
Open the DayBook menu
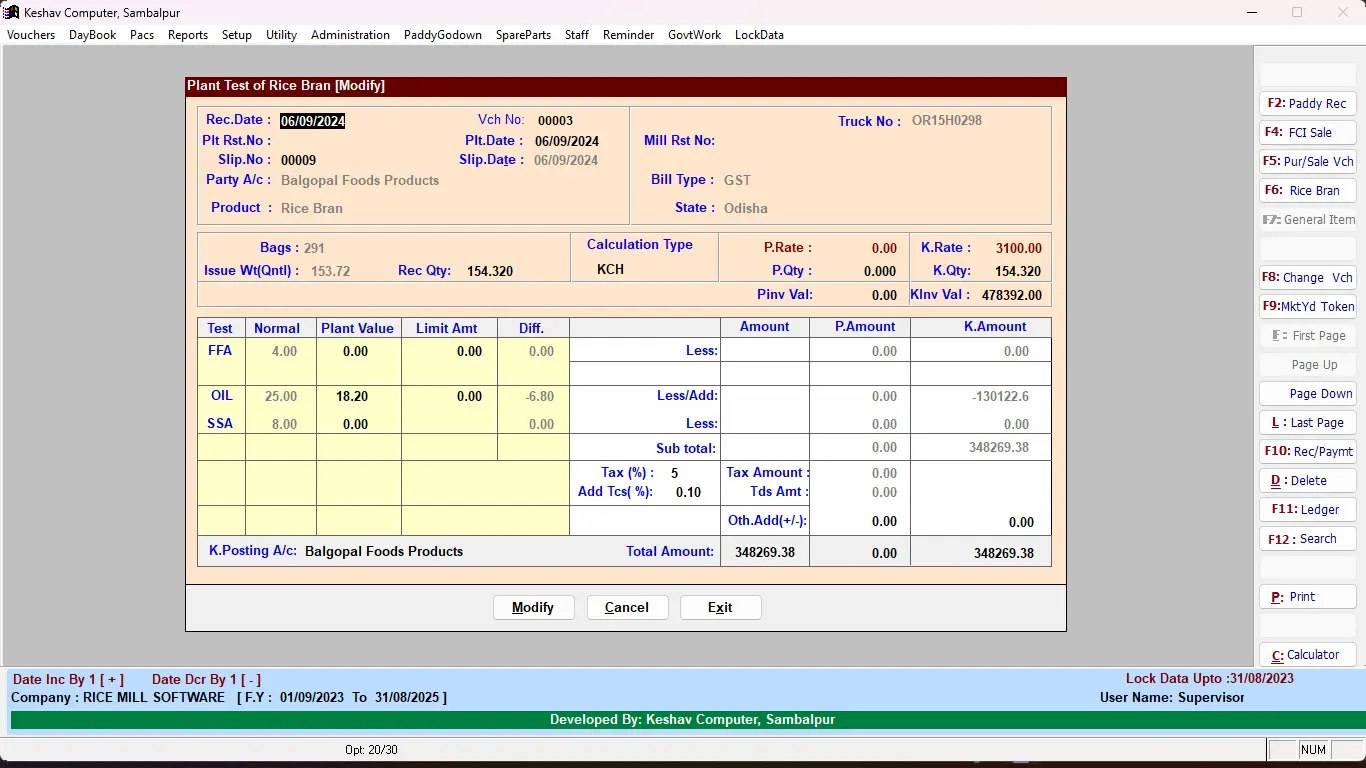pos(93,35)
